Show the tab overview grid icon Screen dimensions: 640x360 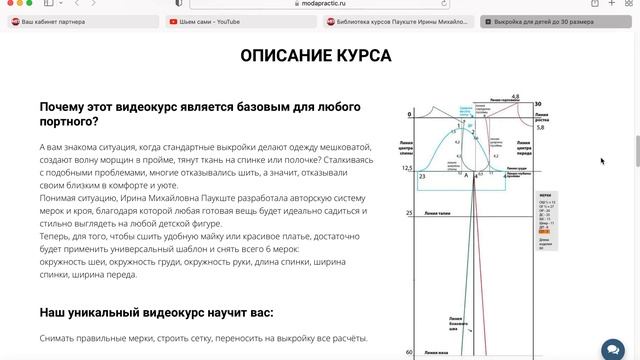coord(629,3)
